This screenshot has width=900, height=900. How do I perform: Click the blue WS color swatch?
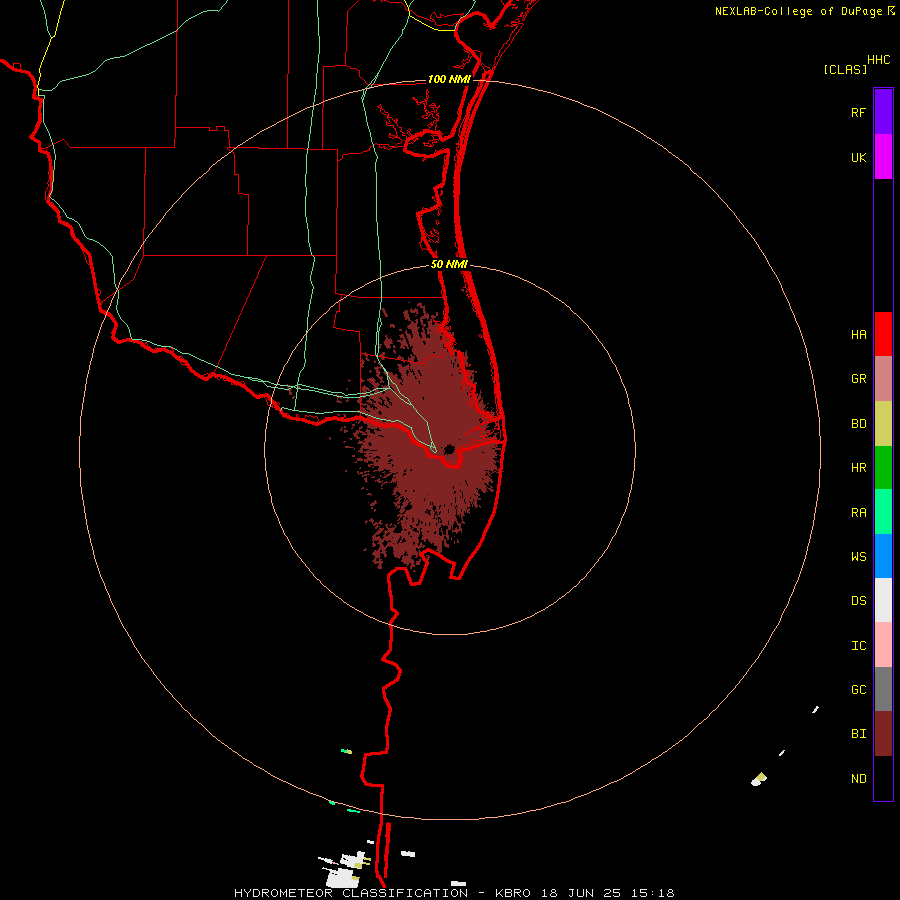(883, 556)
